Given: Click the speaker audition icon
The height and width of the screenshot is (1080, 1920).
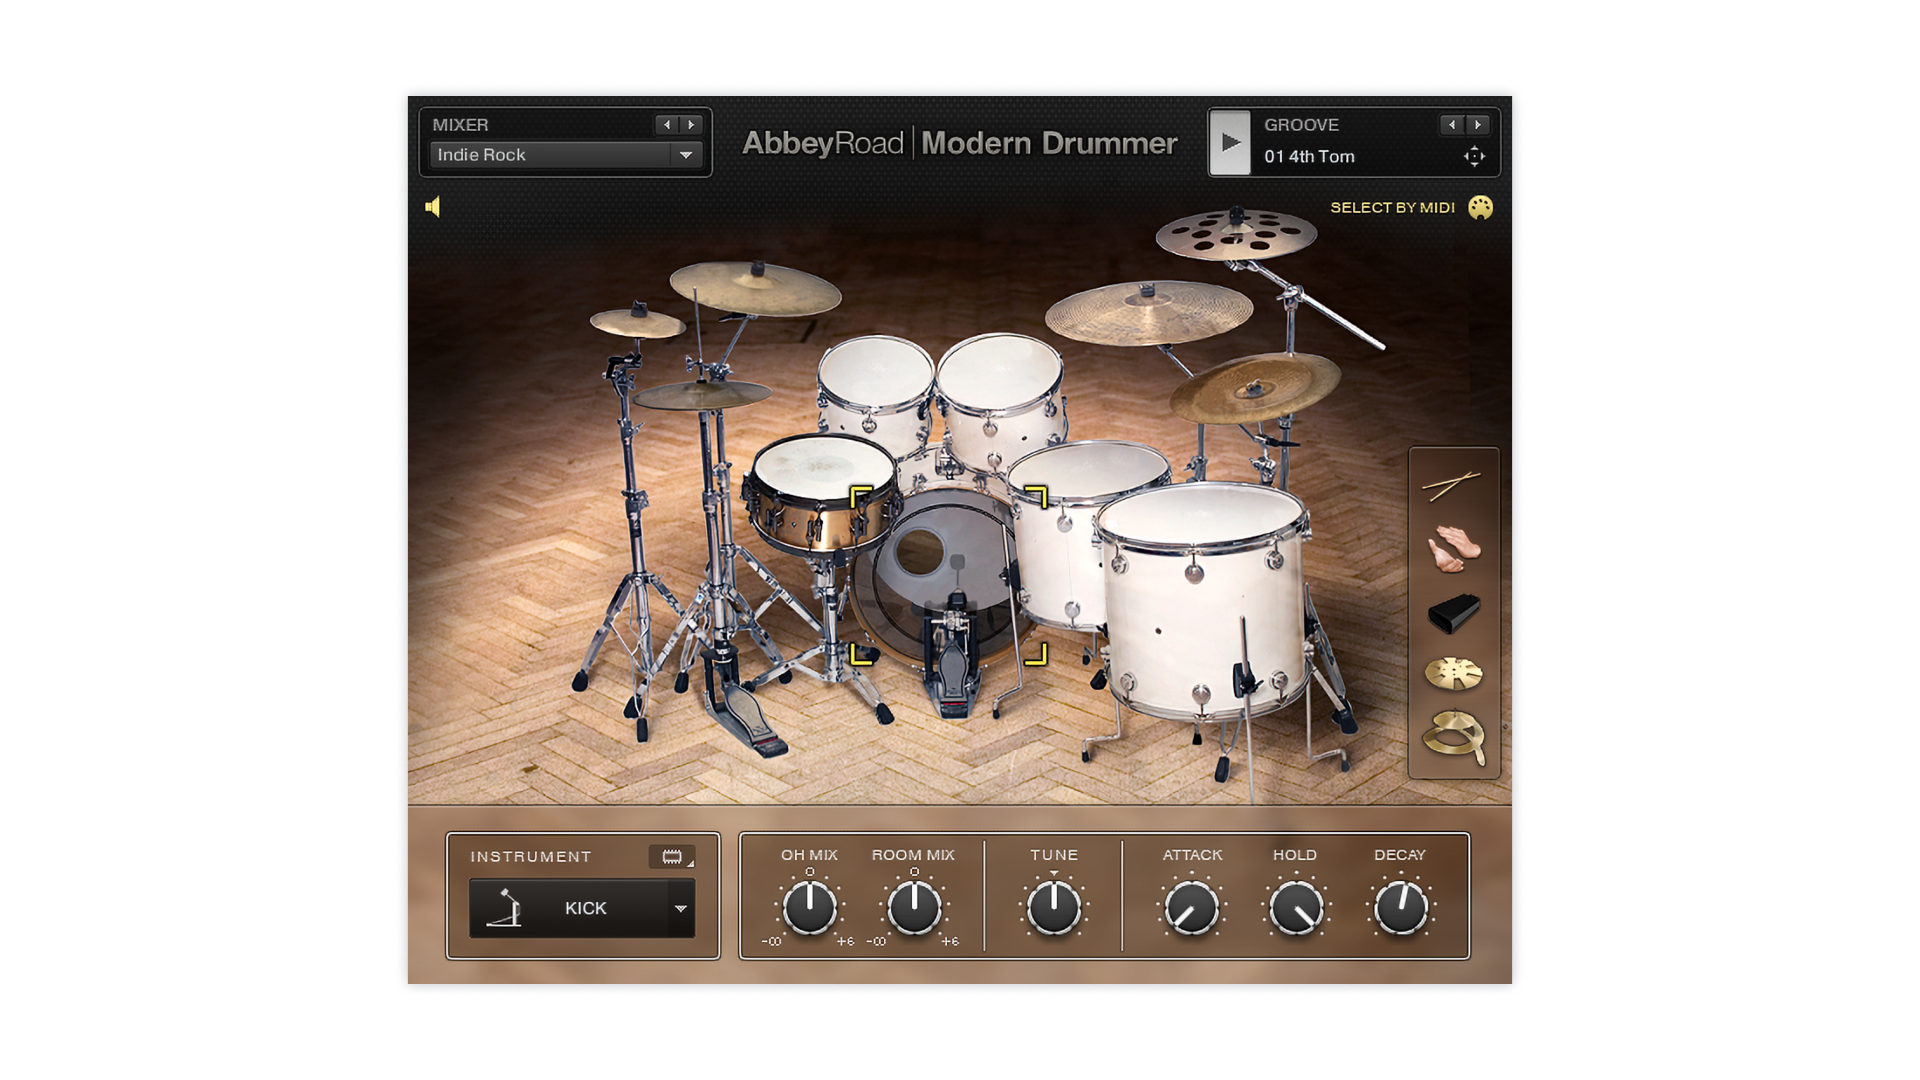Looking at the screenshot, I should 433,207.
